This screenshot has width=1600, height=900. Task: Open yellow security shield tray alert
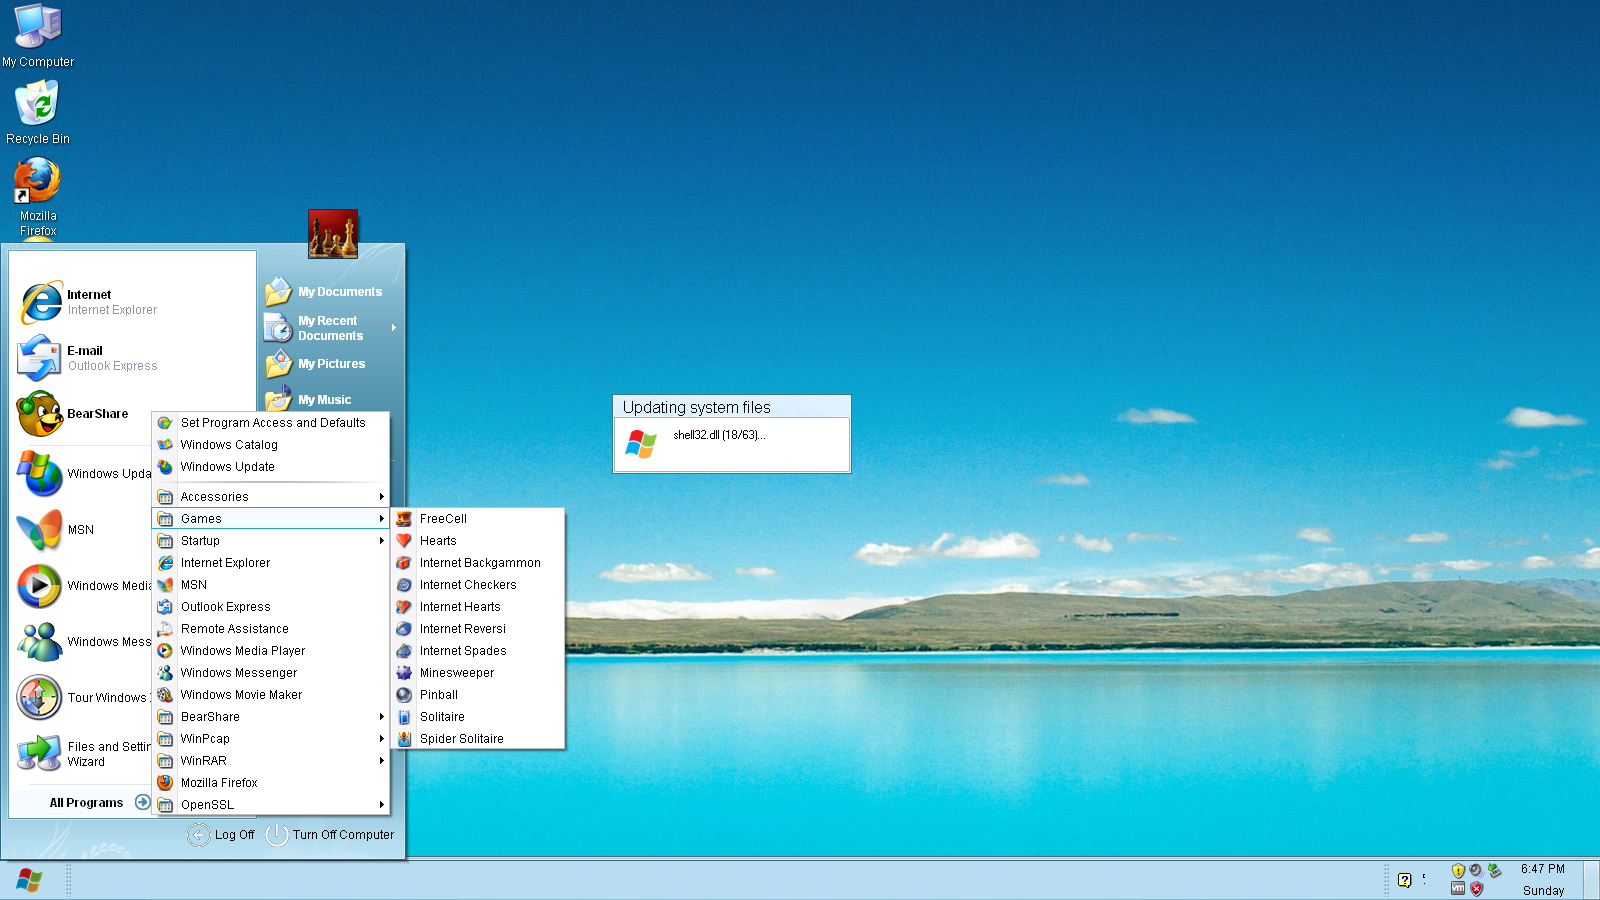pyautogui.click(x=1458, y=870)
